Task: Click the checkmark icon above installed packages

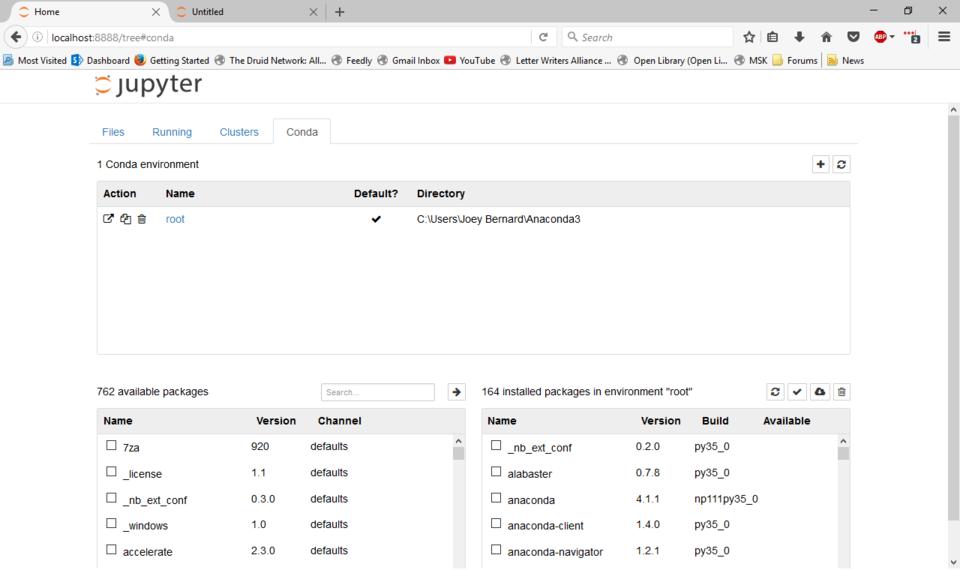Action: (797, 392)
